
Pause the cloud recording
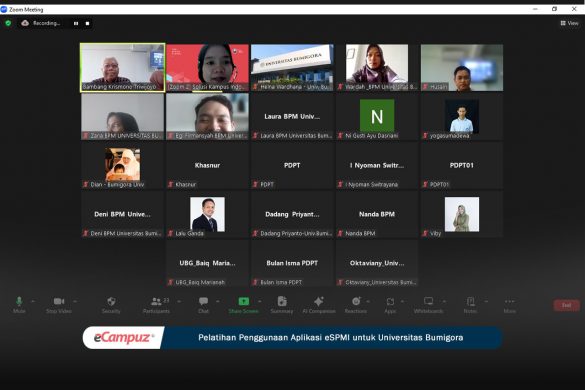76,24
